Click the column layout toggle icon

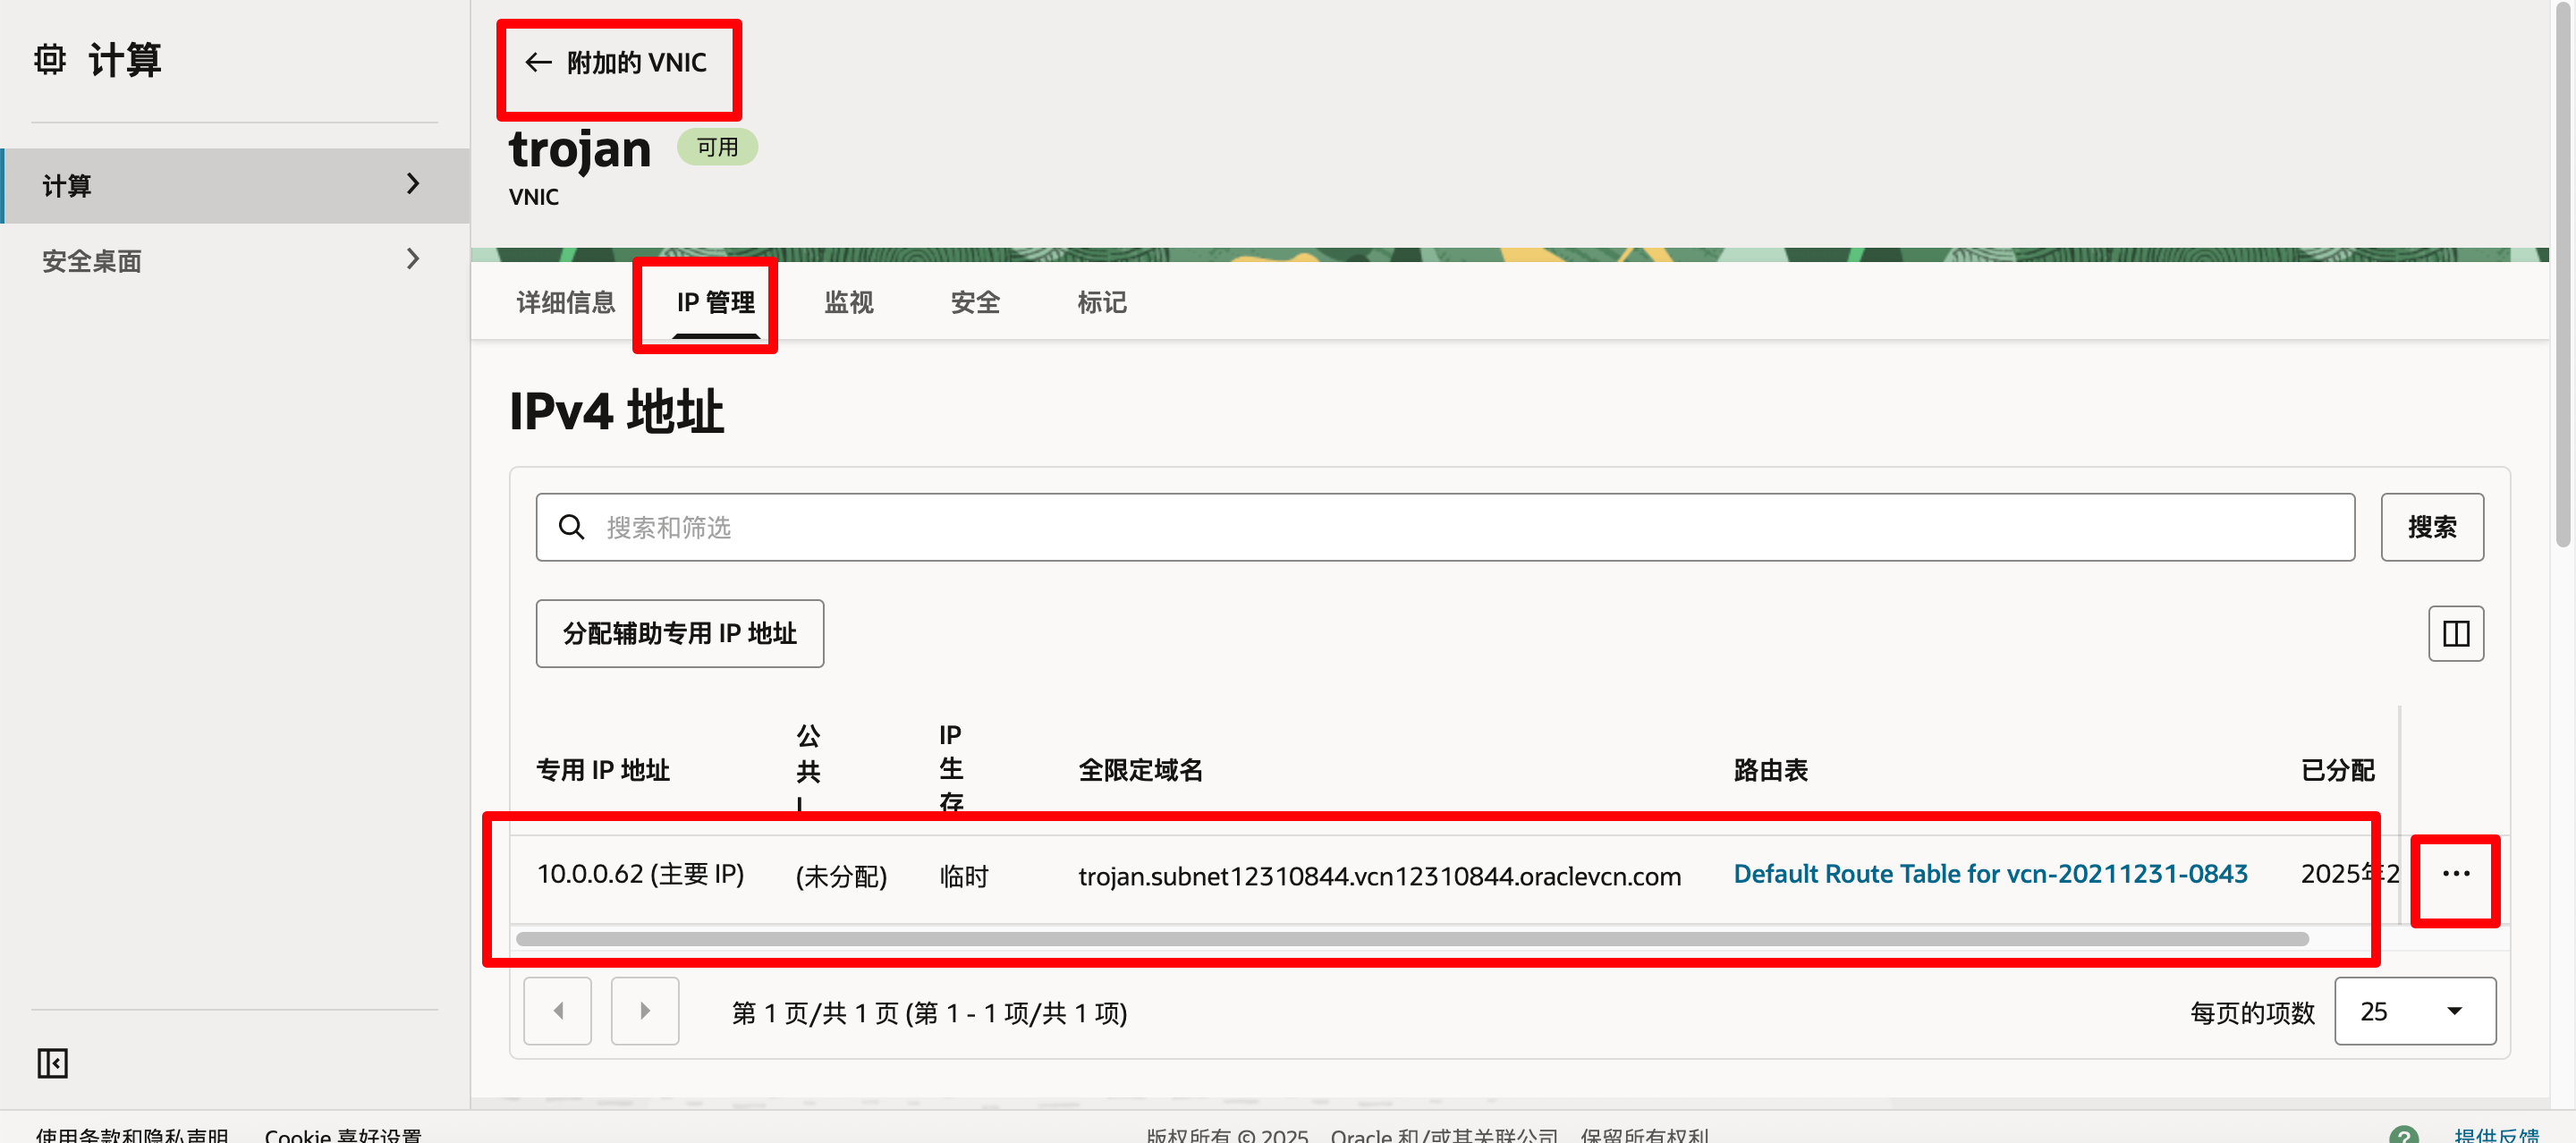click(x=2455, y=634)
